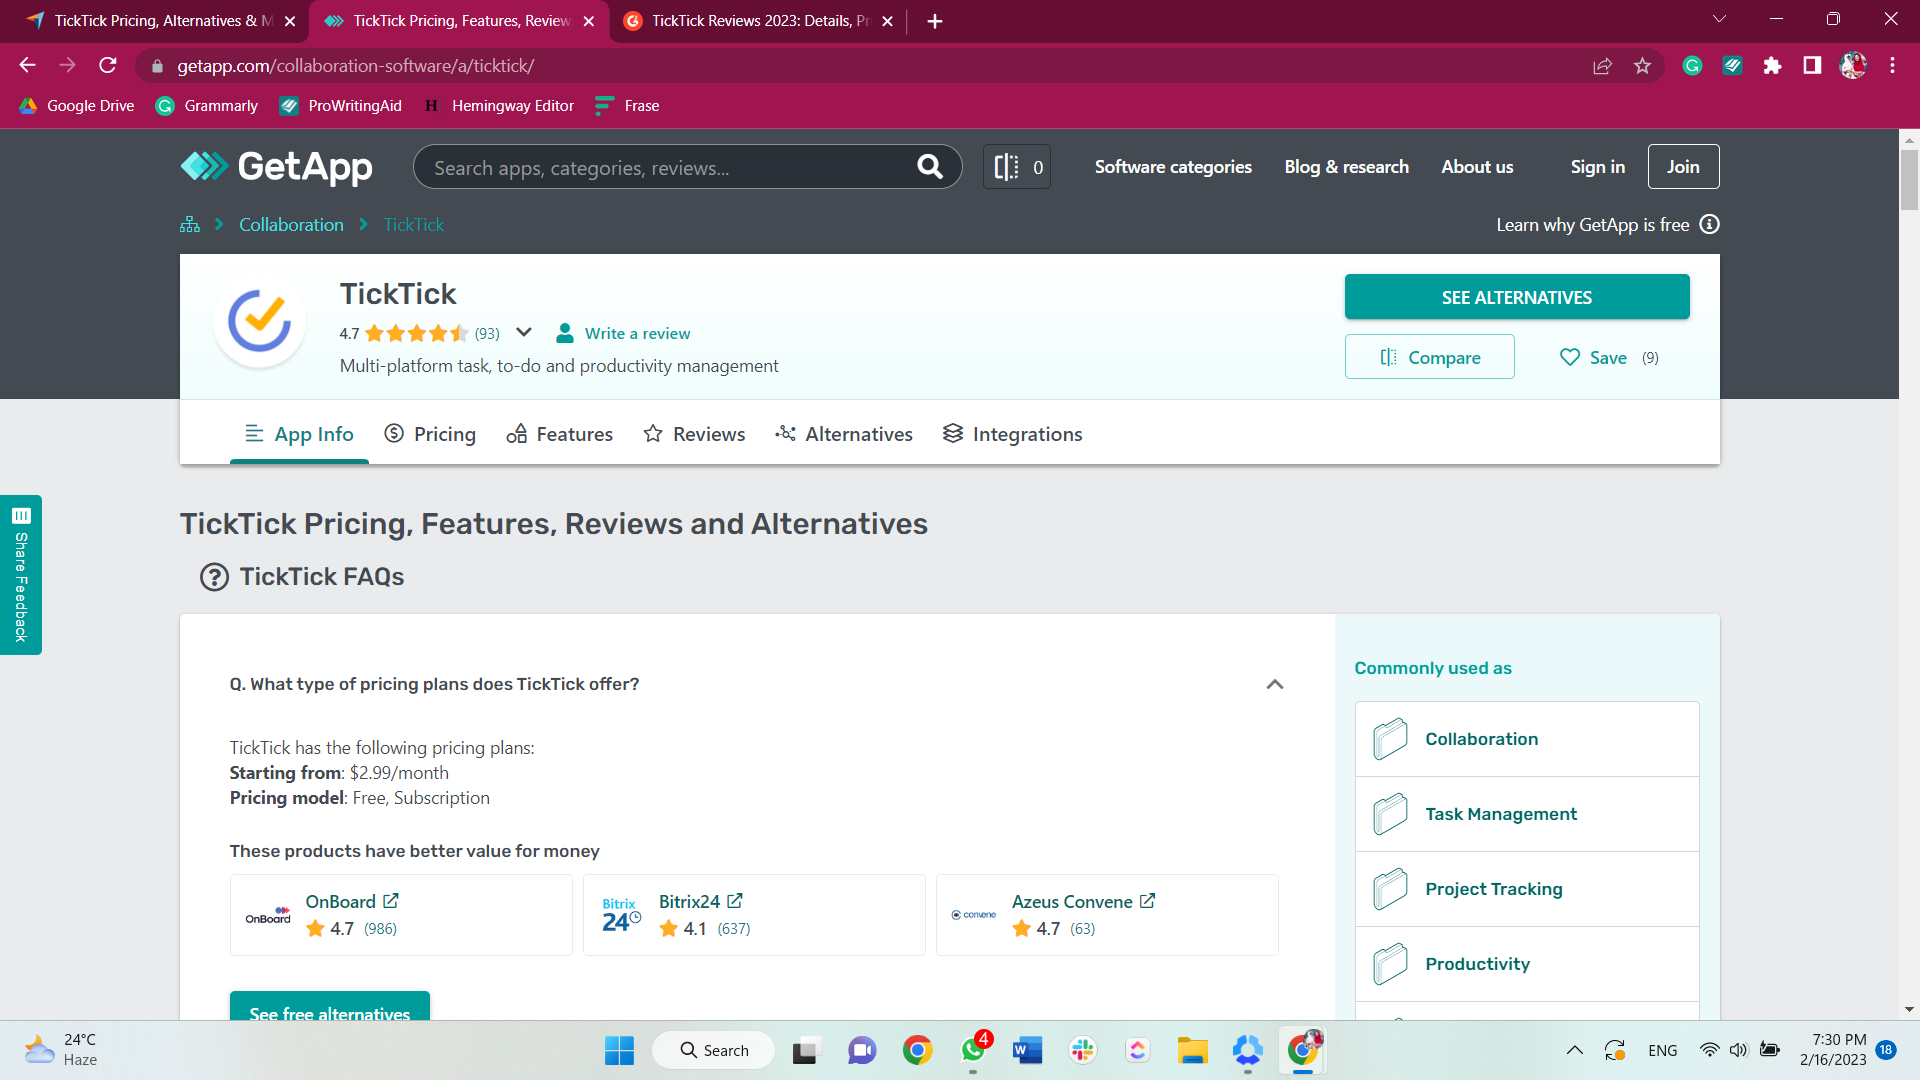Collapse the pricing plans FAQ answer
The height and width of the screenshot is (1080, 1920).
click(1275, 684)
